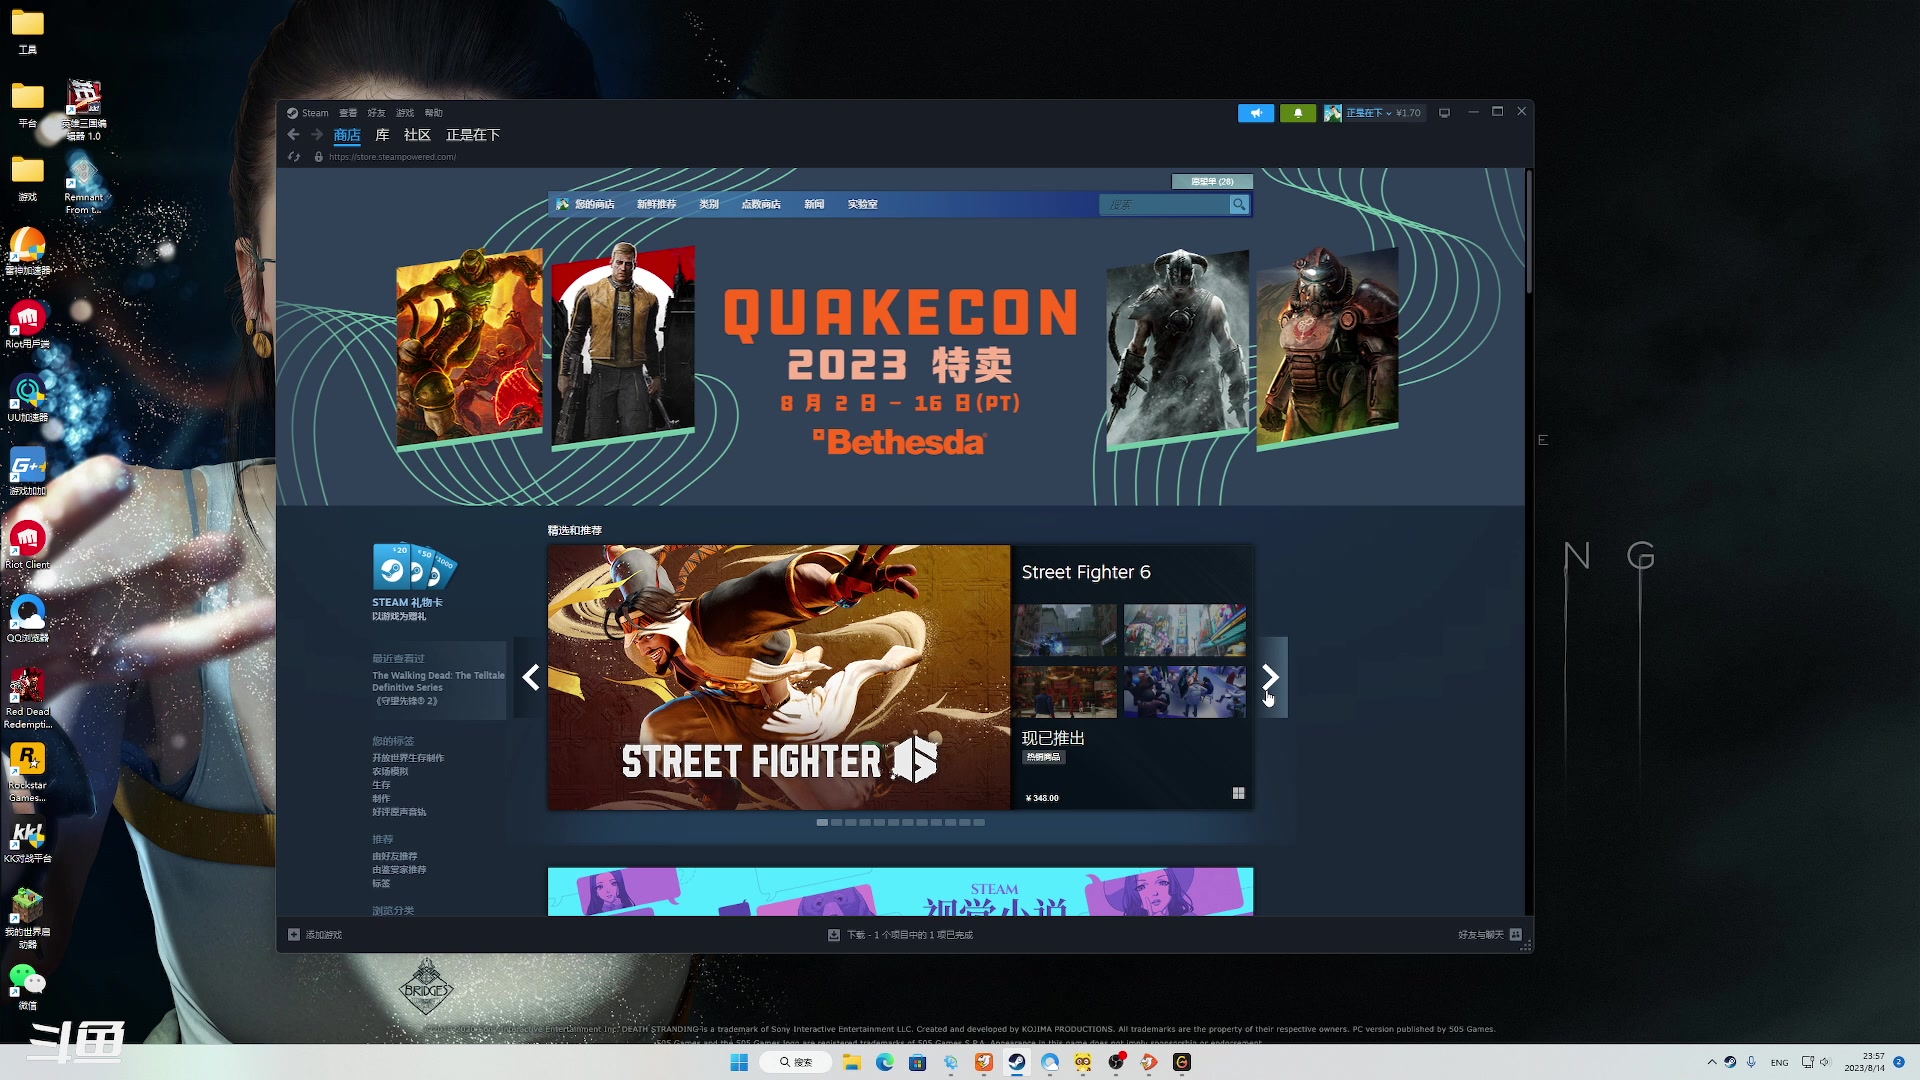
Task: Open the green notifications bell
Action: (1298, 113)
